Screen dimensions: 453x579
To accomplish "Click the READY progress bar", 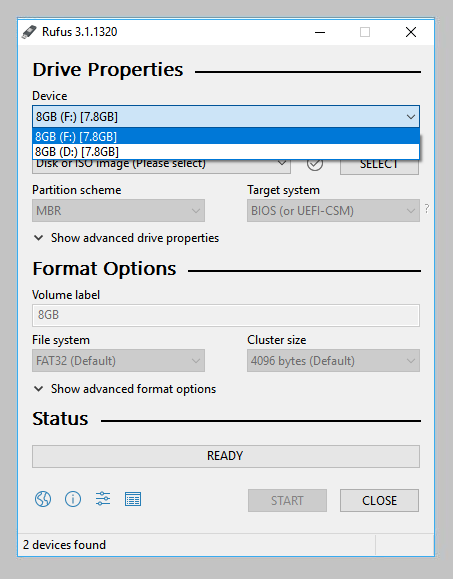I will 226,456.
